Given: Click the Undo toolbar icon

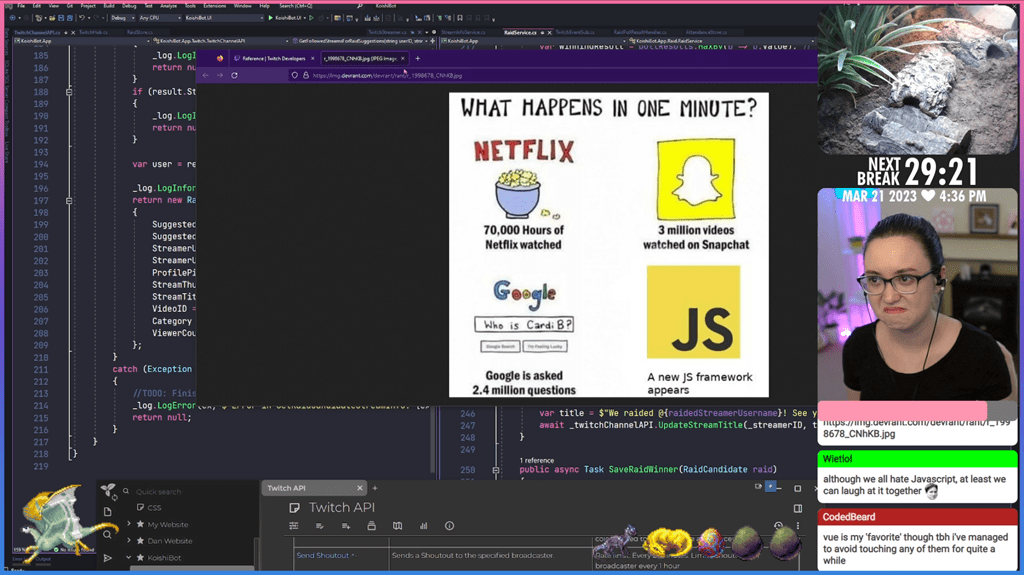Looking at the screenshot, I should point(82,18).
